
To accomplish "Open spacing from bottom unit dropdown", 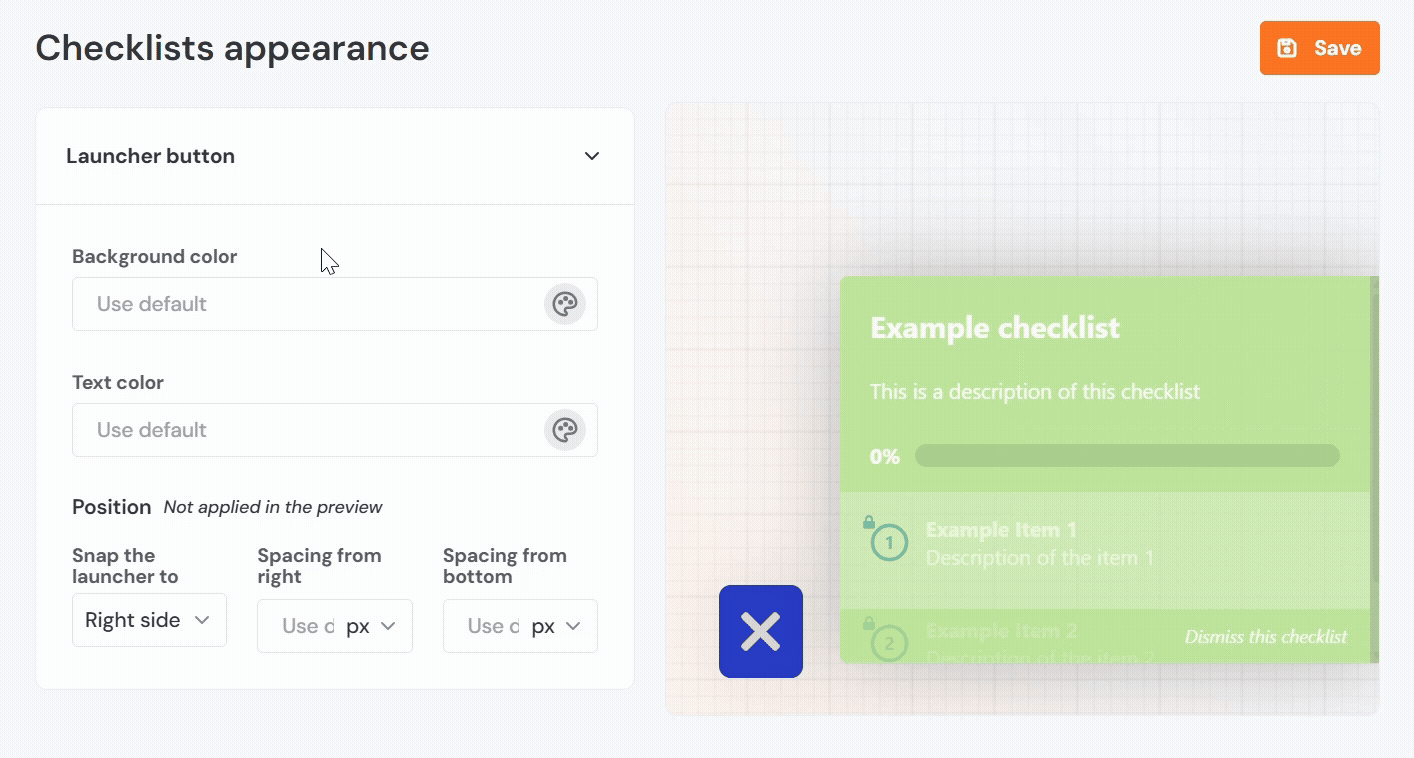I will (x=557, y=626).
